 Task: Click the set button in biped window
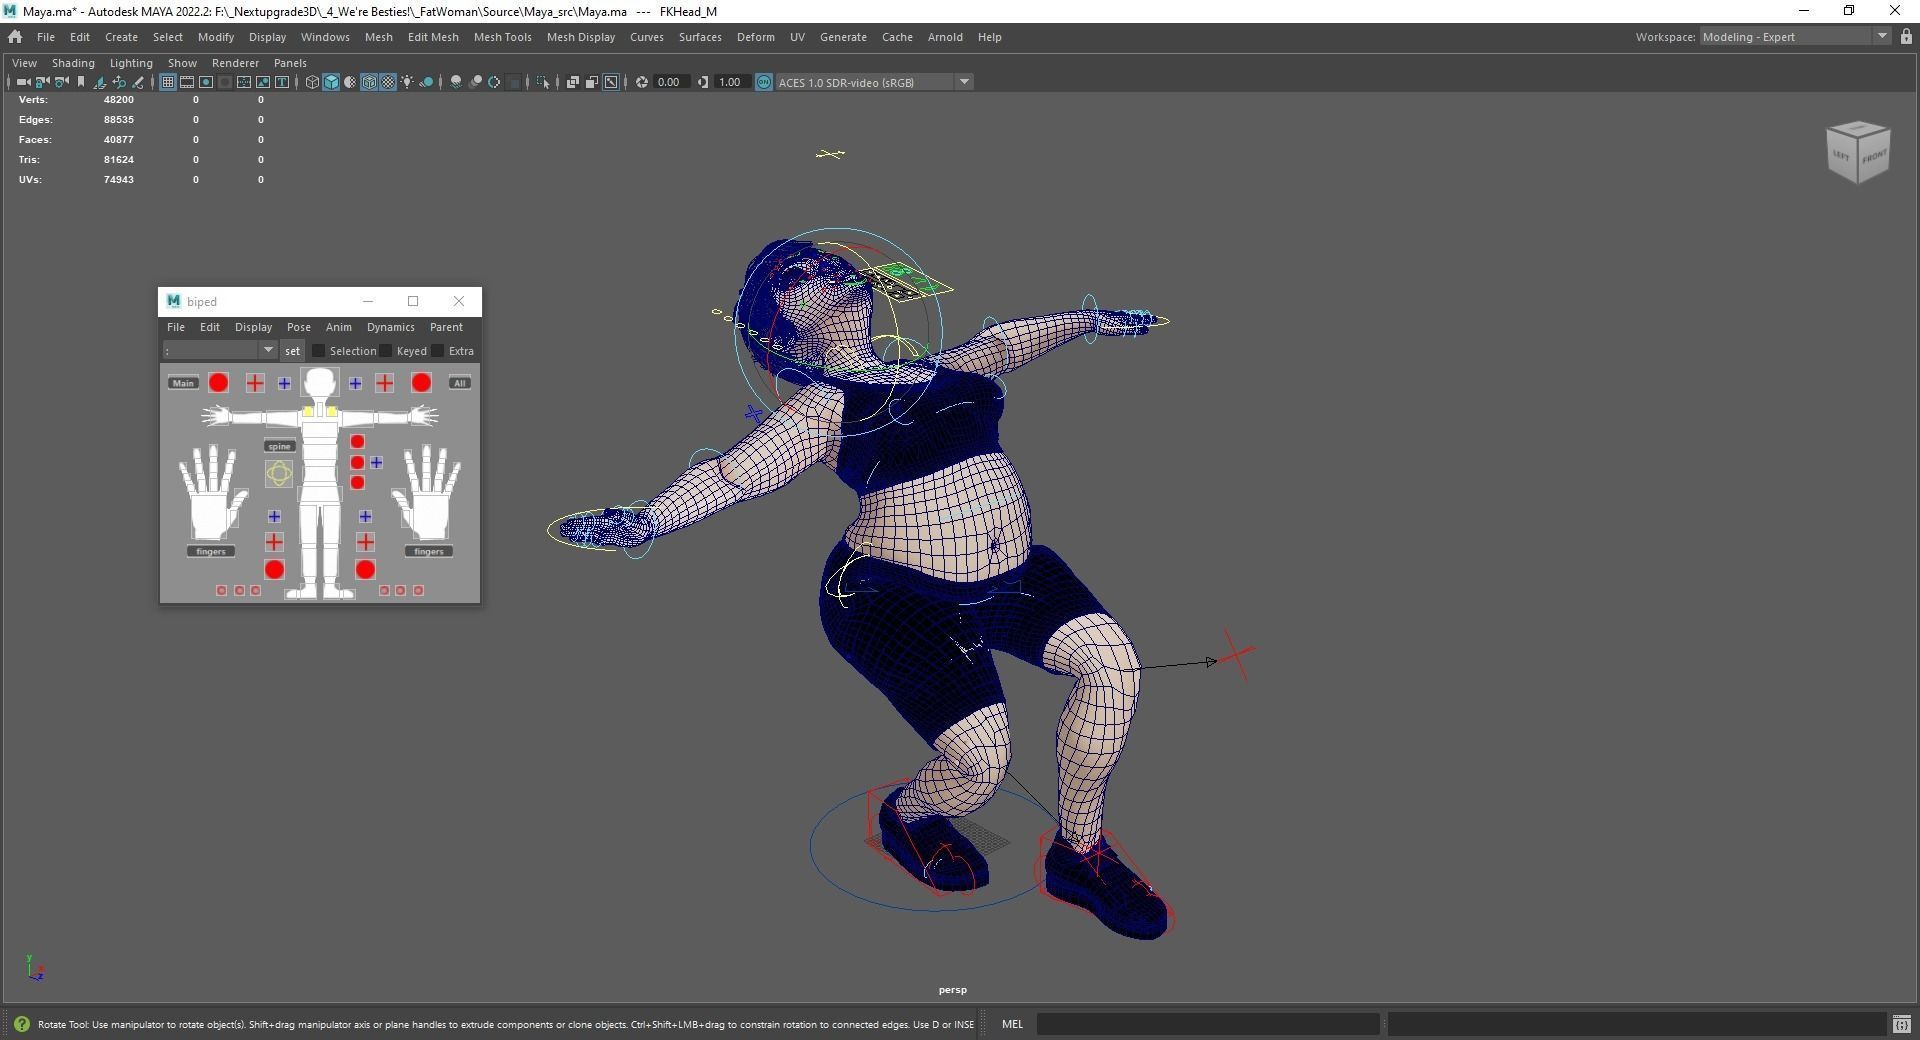tap(292, 351)
